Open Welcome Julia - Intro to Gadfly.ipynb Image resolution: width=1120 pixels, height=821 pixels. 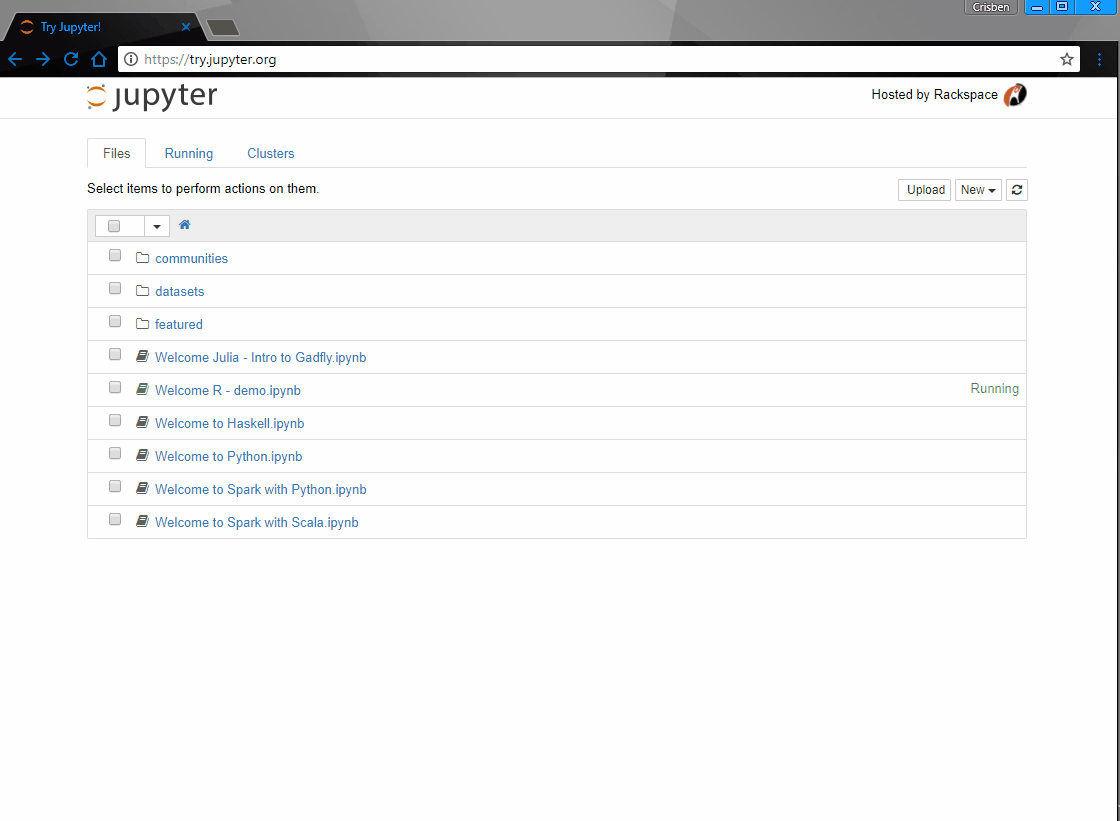261,357
